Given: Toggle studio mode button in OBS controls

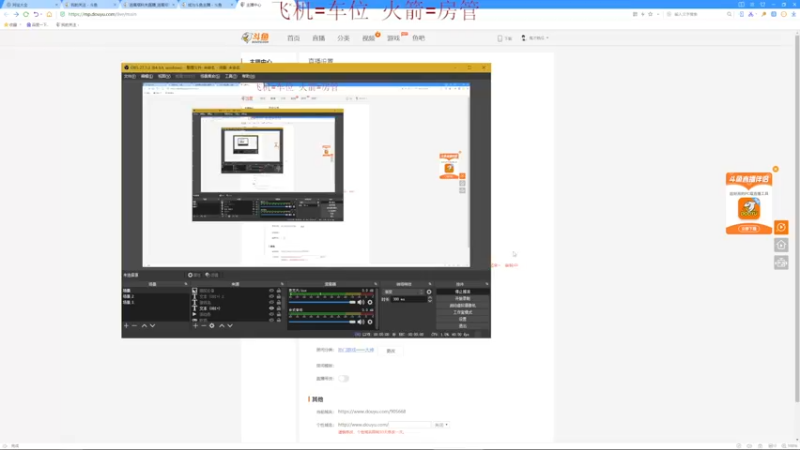Looking at the screenshot, I should (463, 312).
